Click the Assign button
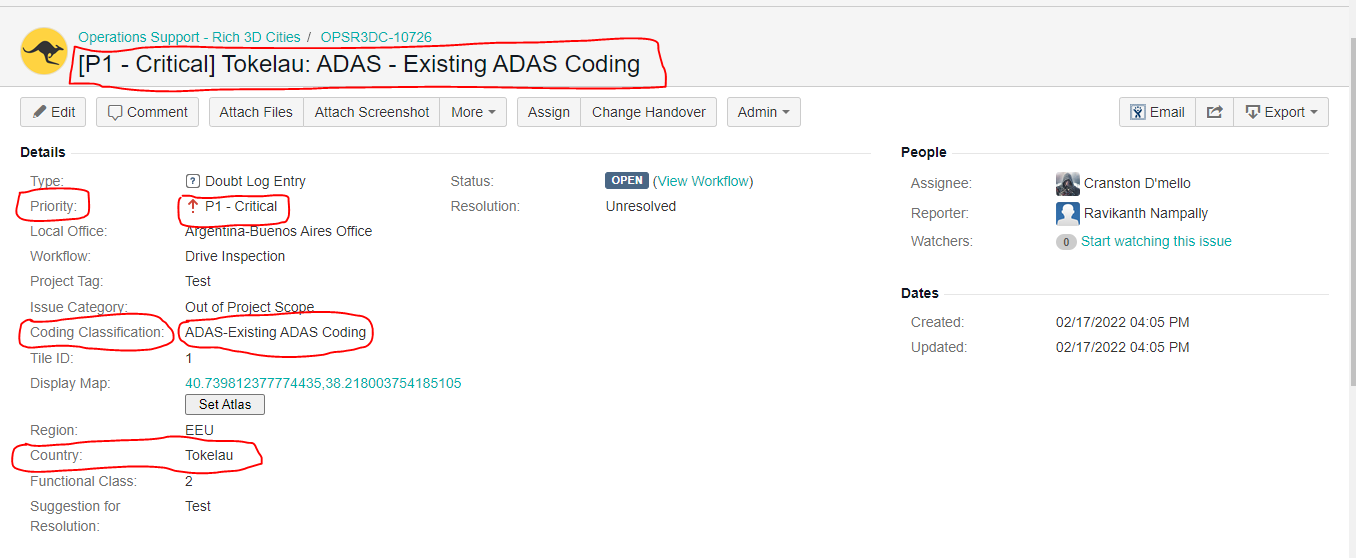This screenshot has width=1356, height=558. (549, 112)
